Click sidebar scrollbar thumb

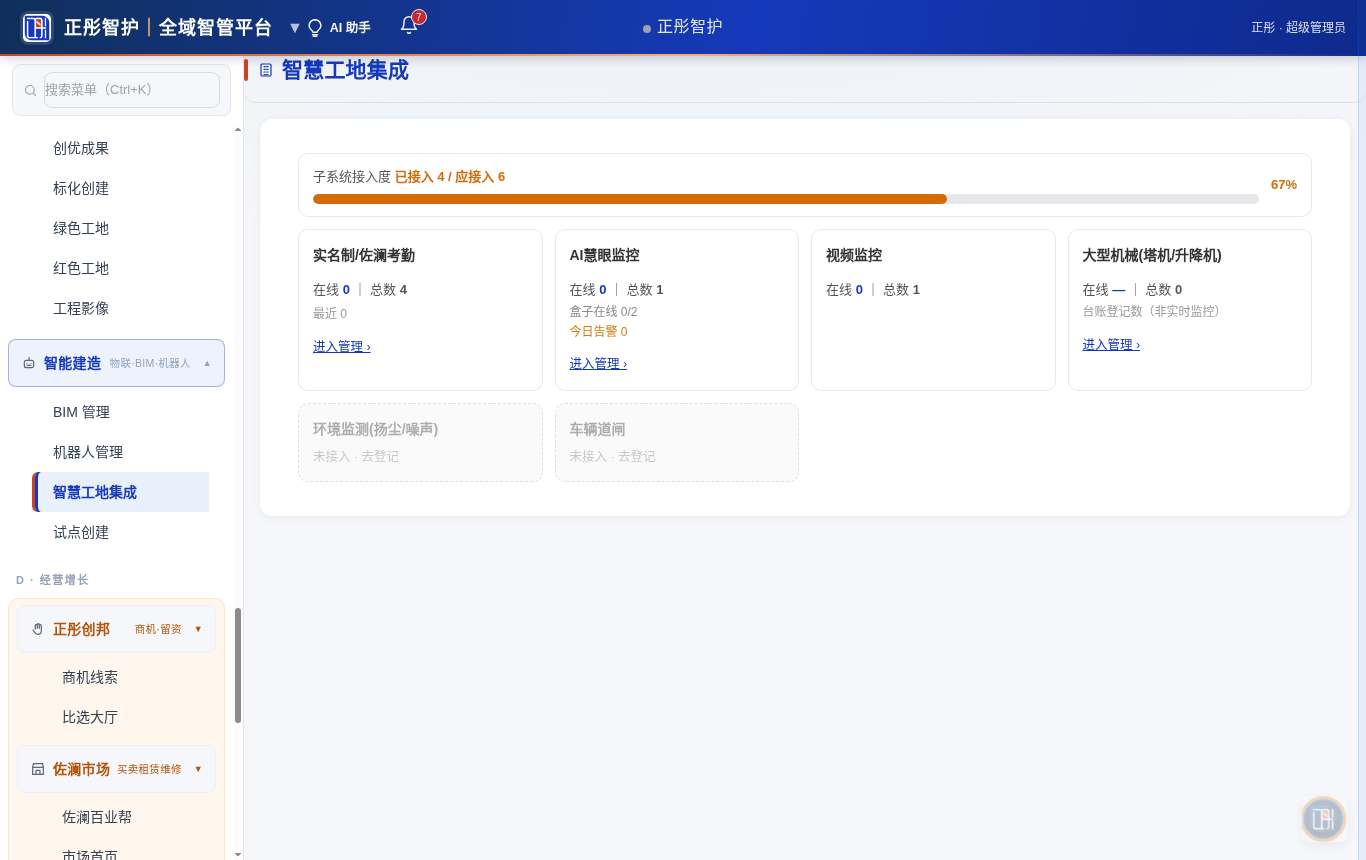point(238,665)
